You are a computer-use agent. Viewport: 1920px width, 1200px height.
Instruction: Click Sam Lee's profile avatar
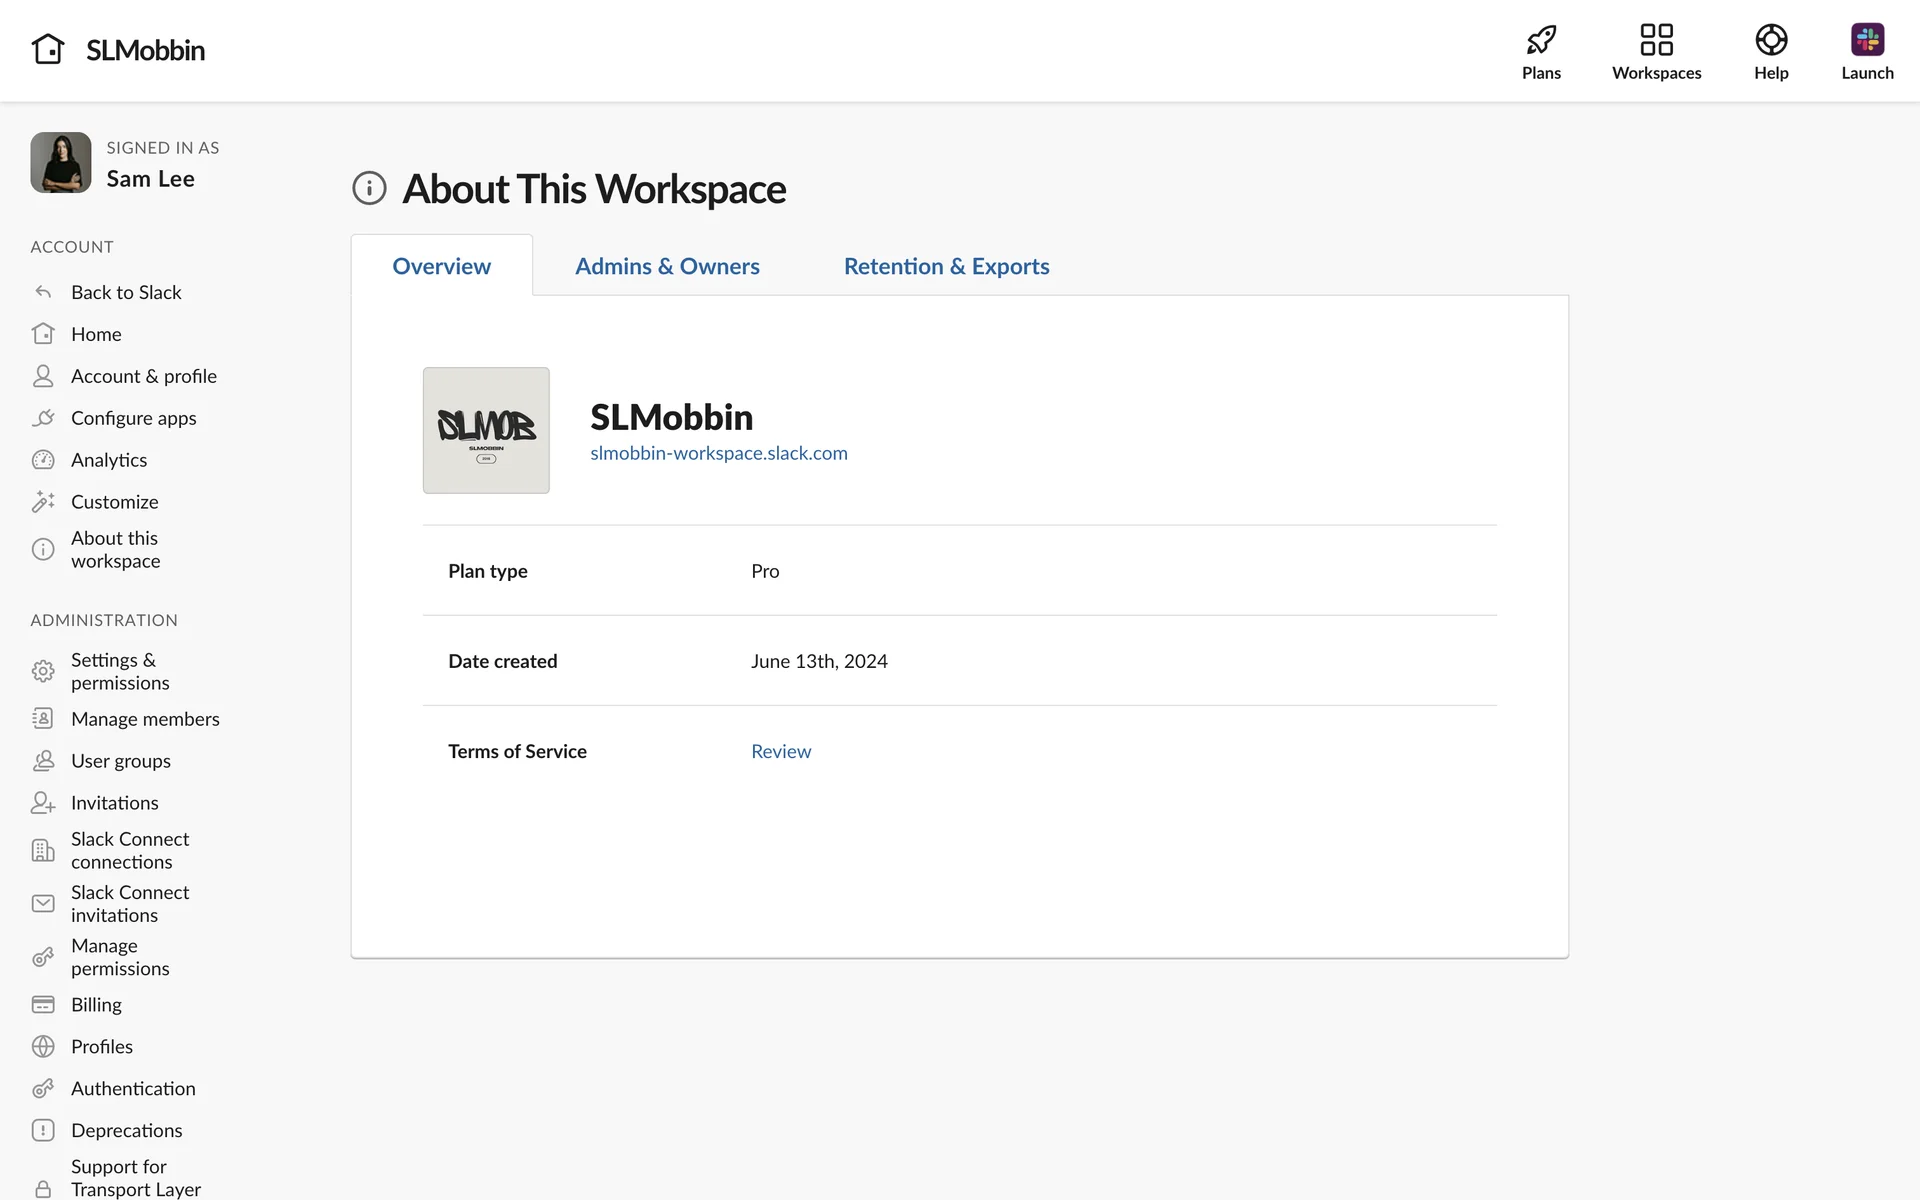61,163
